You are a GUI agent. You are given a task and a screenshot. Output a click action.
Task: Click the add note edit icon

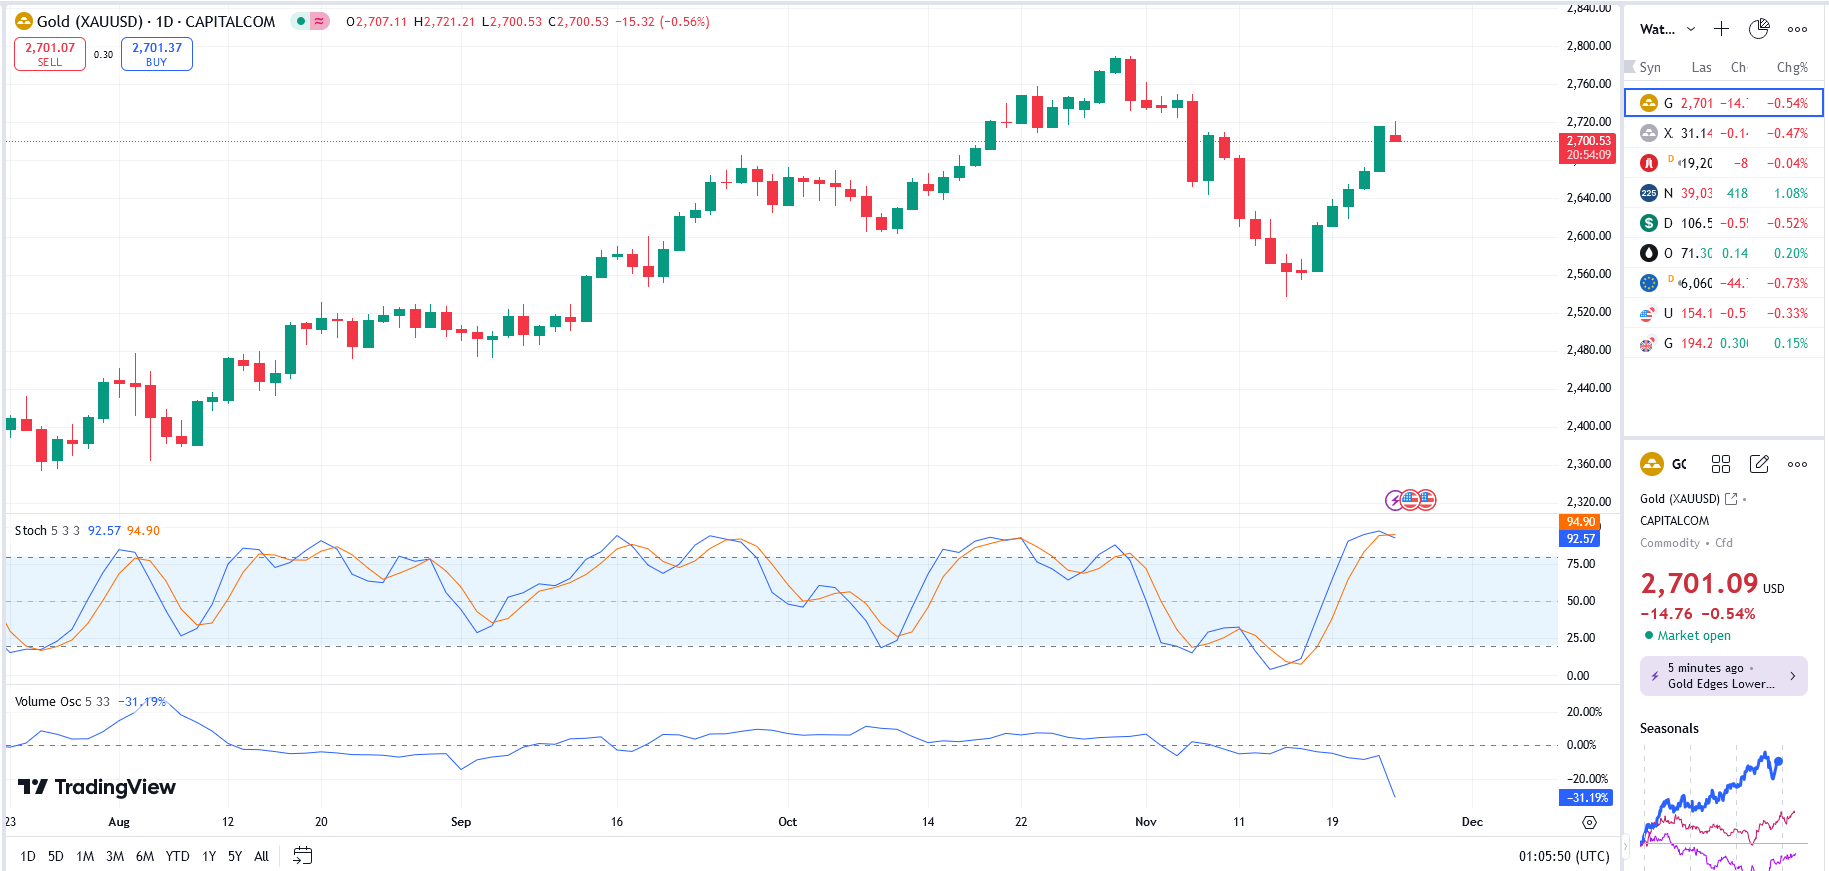(1759, 464)
